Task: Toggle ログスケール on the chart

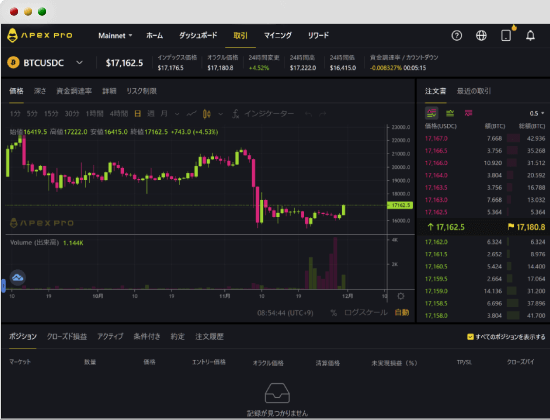Action: point(365,312)
